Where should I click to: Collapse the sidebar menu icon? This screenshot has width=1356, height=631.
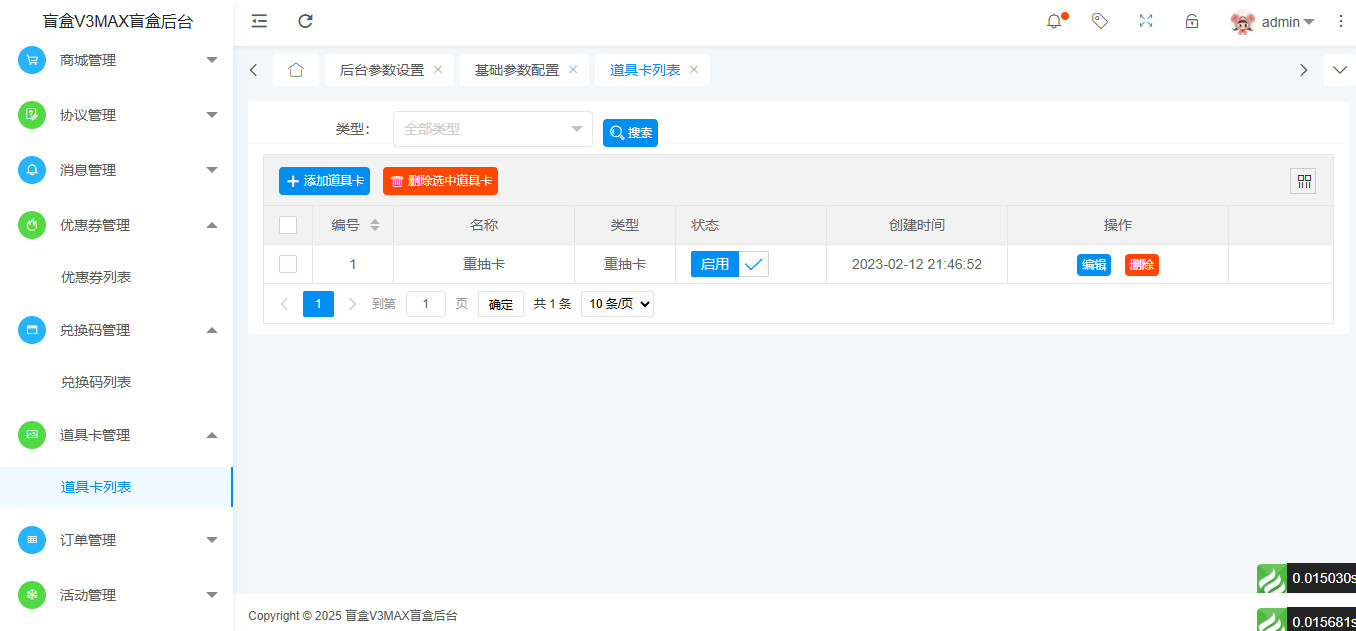(x=259, y=21)
